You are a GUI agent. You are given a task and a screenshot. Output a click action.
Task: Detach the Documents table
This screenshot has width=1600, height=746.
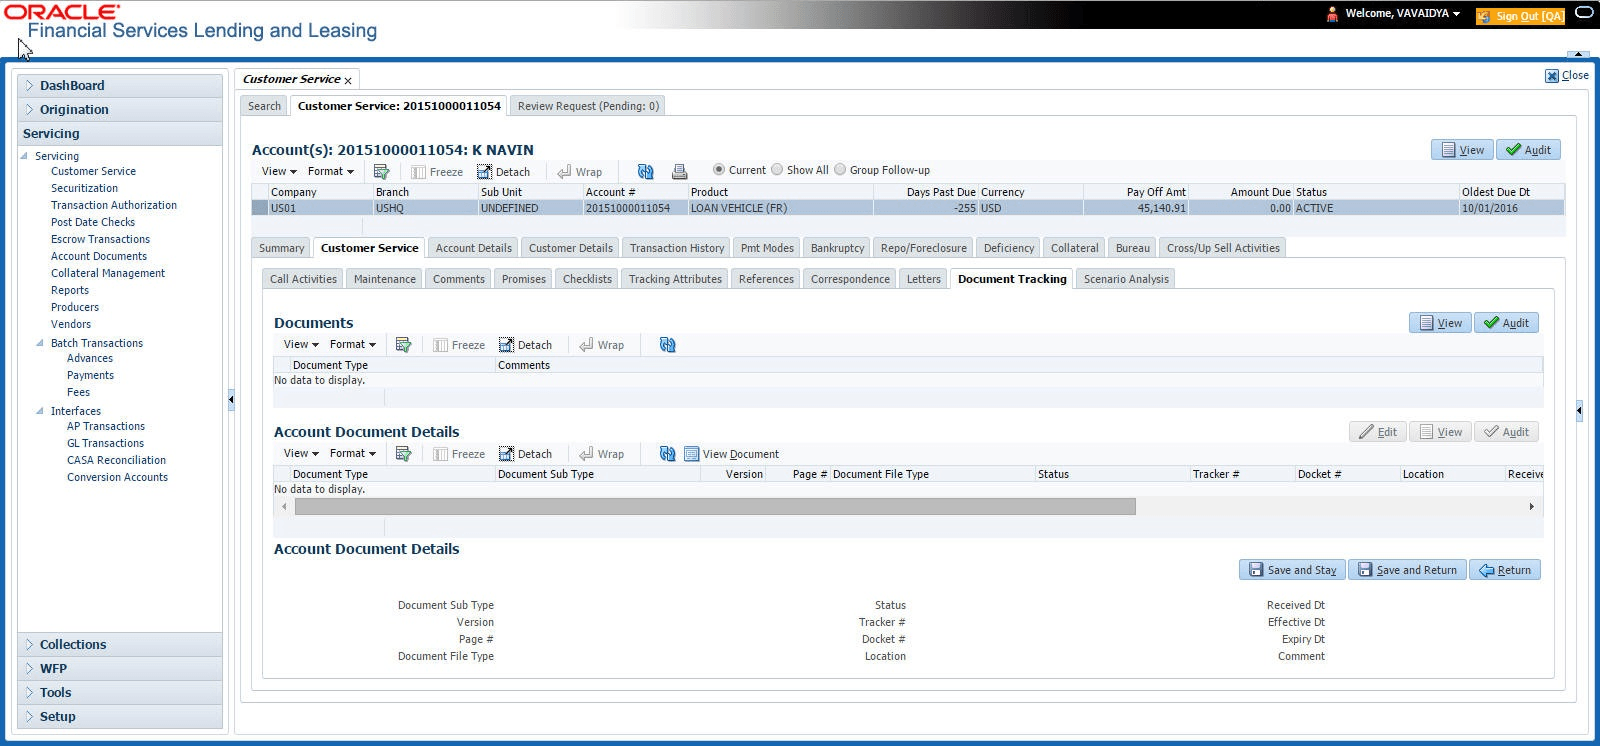[525, 345]
